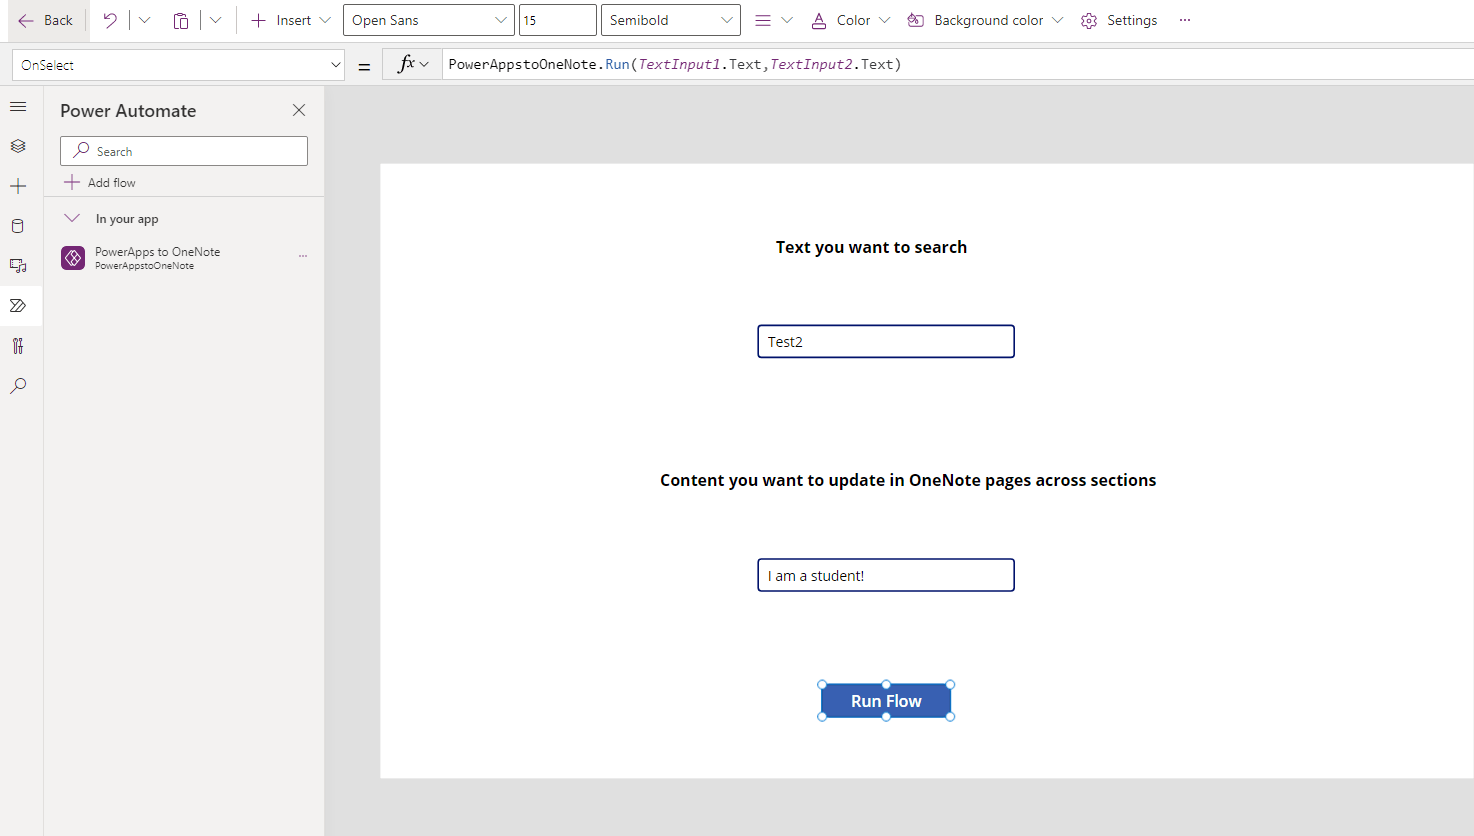
Task: Open the Tree view panel
Action: (x=18, y=146)
